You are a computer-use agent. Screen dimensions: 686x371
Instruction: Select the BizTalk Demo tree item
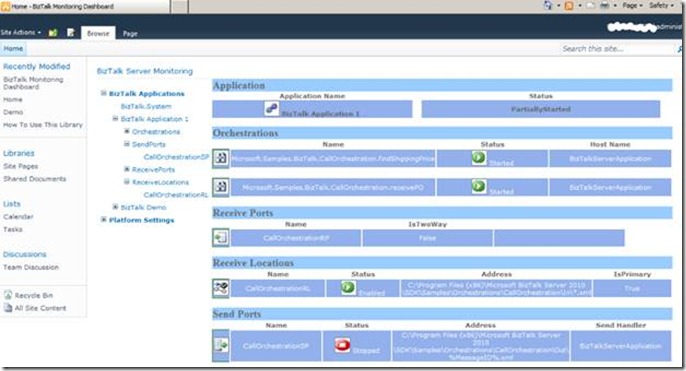pos(143,207)
